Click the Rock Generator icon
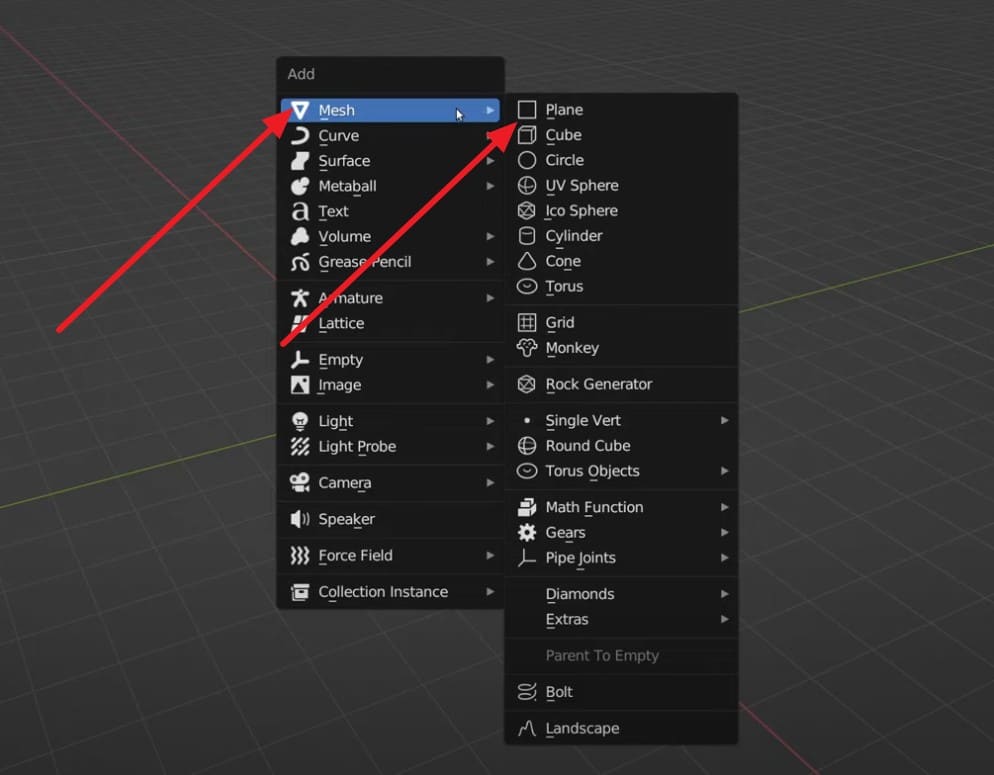The width and height of the screenshot is (994, 775). tap(527, 384)
